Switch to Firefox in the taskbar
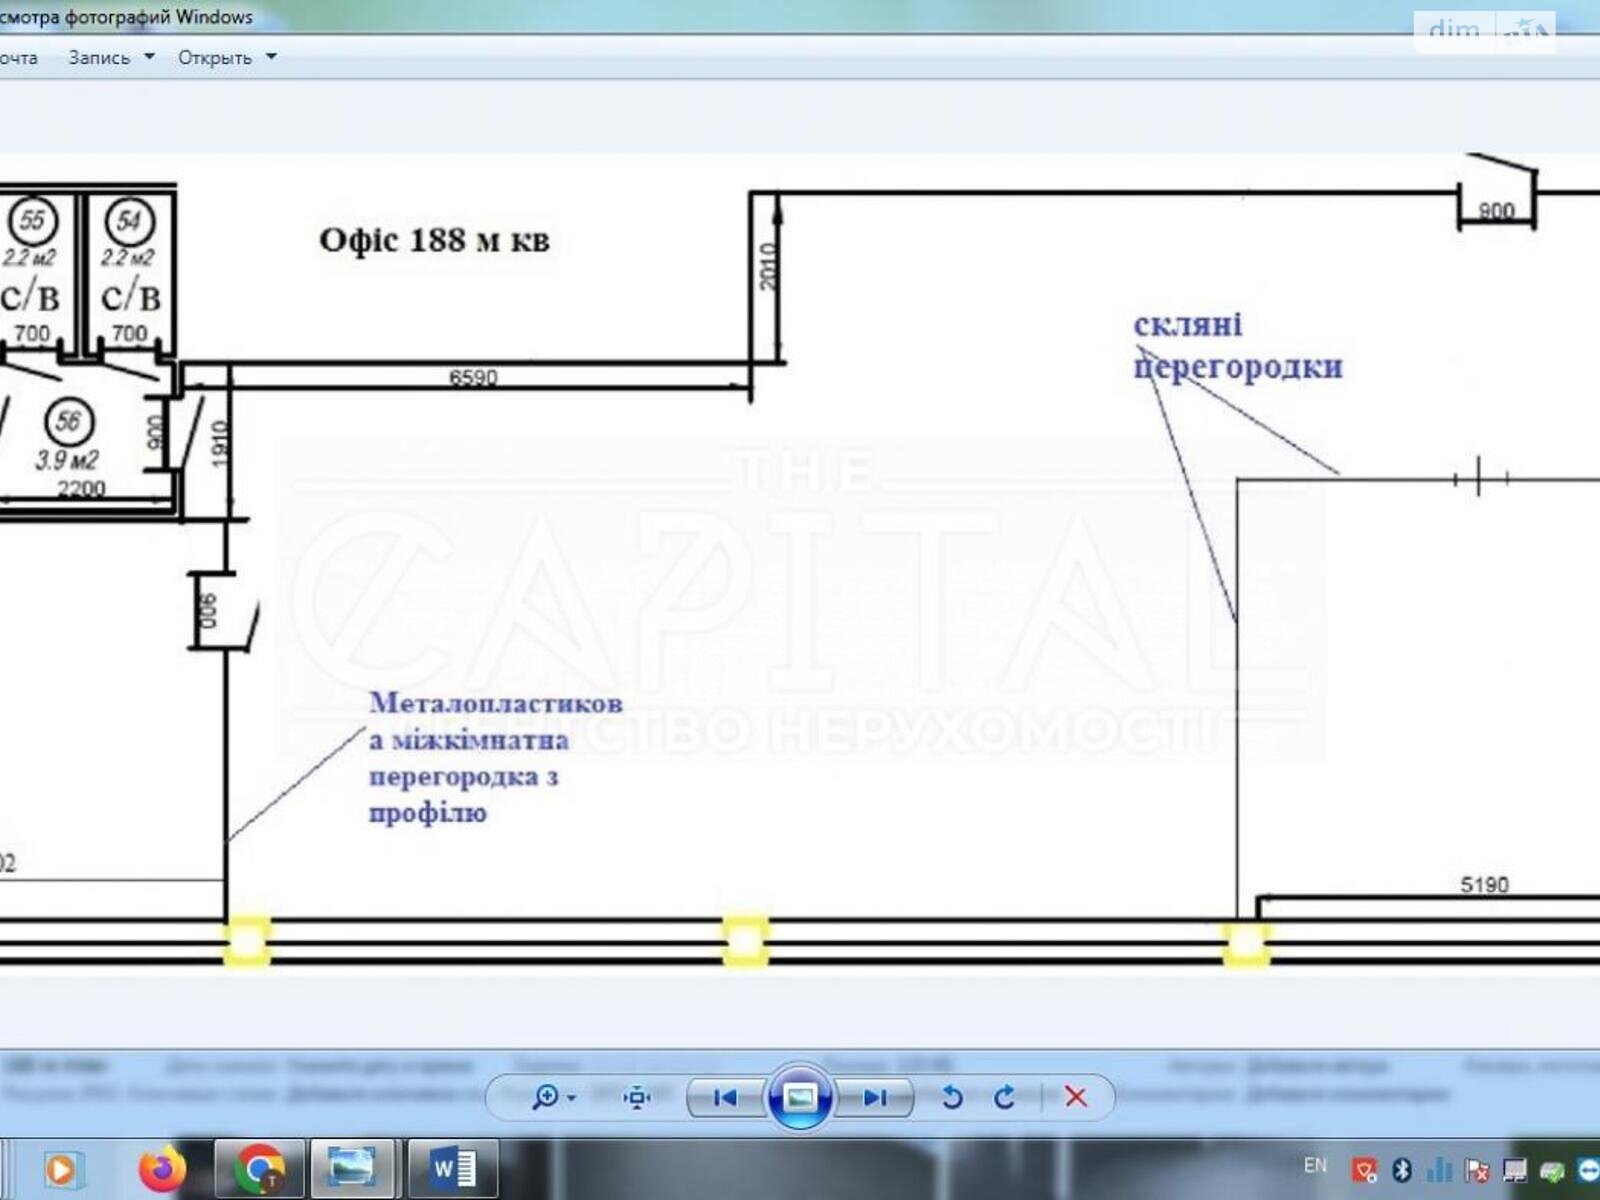The height and width of the screenshot is (1200, 1600). pos(162,1168)
